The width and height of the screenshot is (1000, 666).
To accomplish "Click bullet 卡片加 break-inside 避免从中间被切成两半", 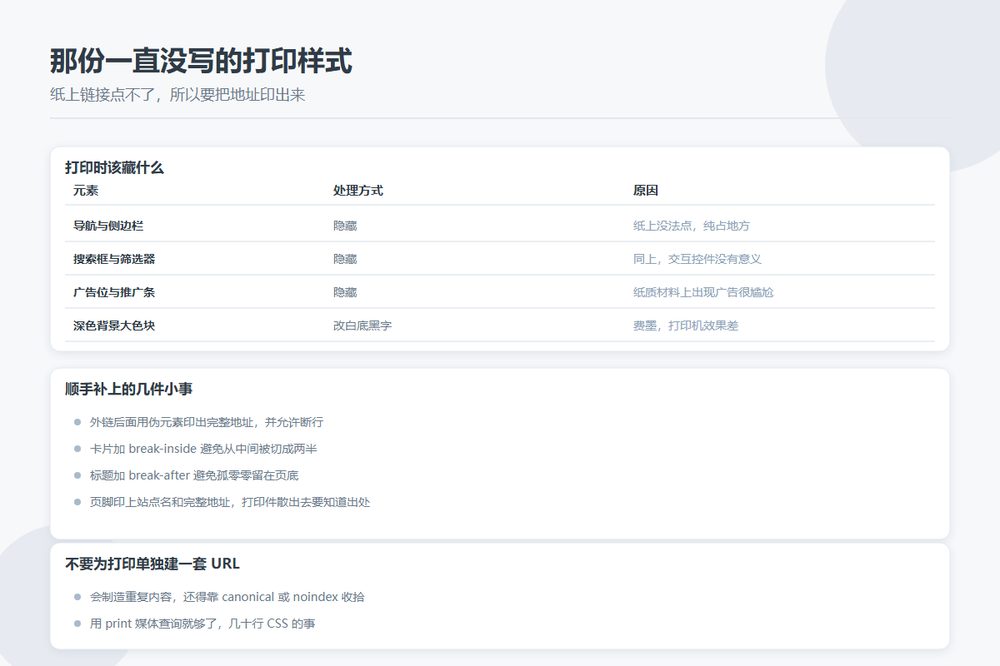I will 203,448.
